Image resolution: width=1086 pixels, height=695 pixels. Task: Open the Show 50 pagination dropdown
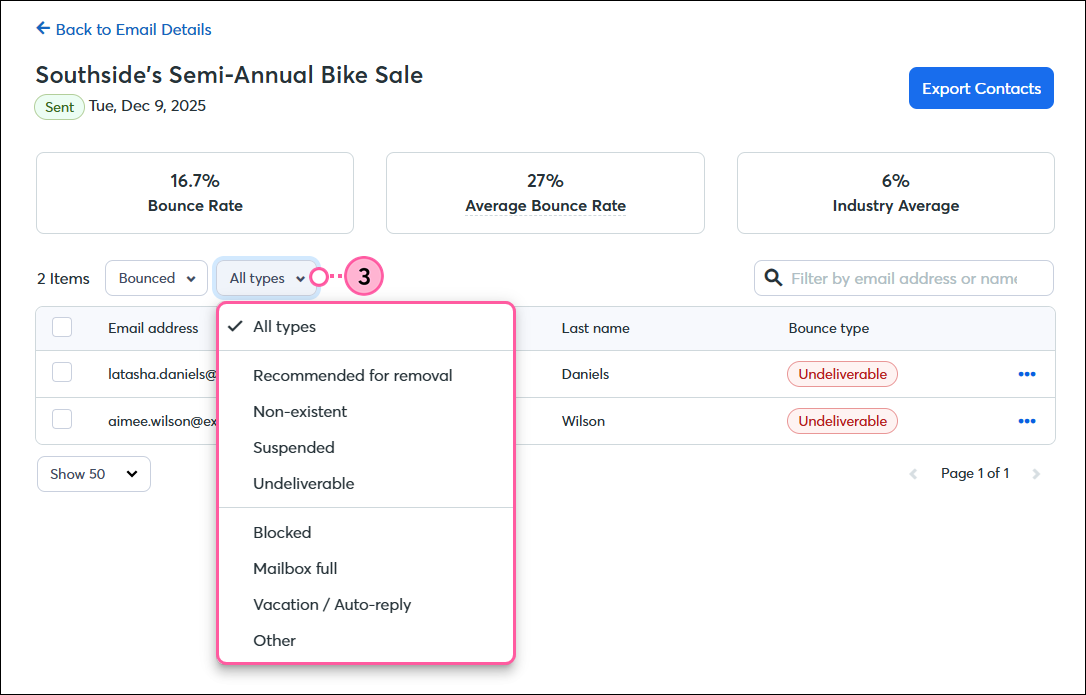point(93,473)
